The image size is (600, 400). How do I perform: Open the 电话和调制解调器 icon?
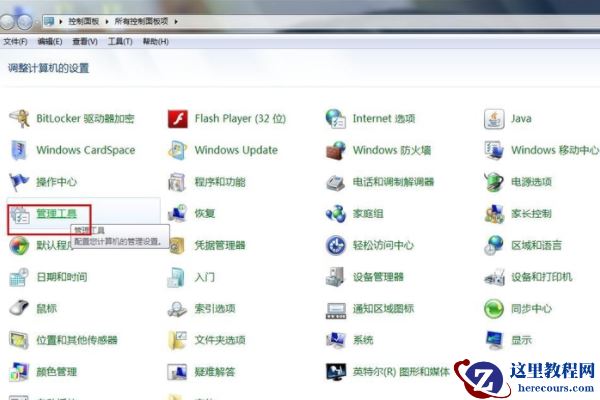click(x=336, y=183)
